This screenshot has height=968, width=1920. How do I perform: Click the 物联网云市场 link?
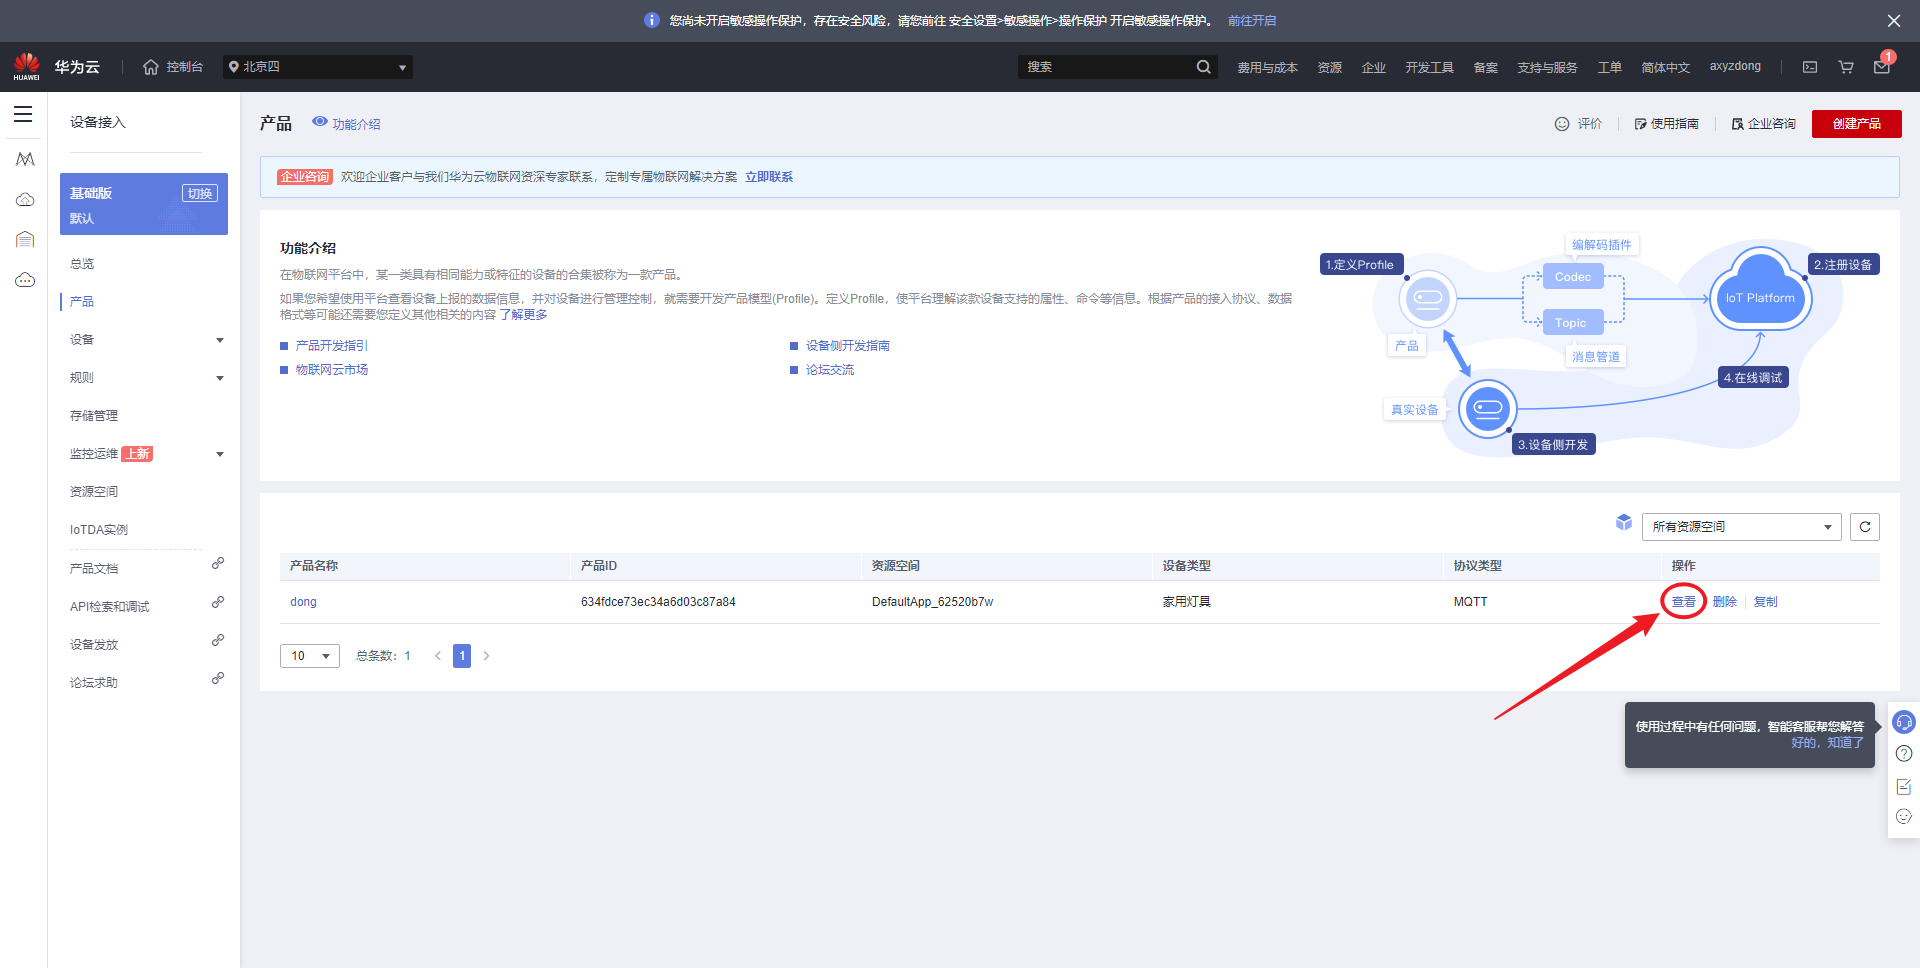pos(332,370)
